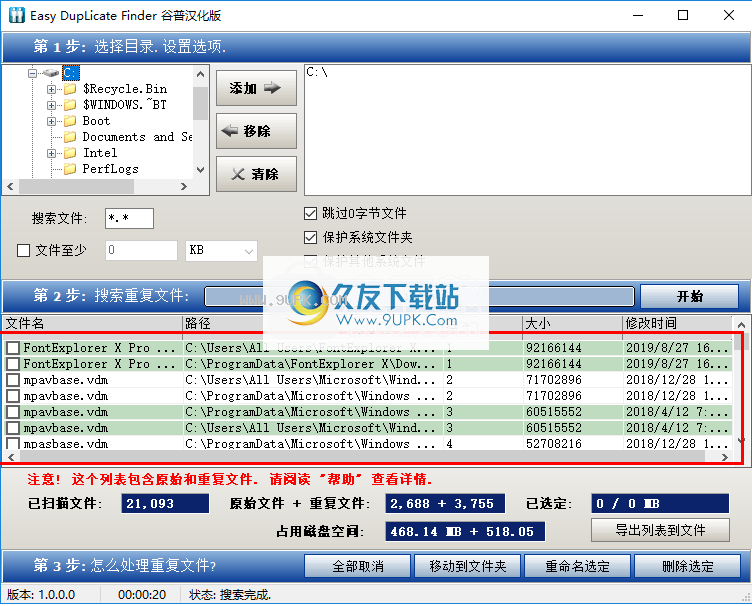Click results list horizontal scroll right arrow
The image size is (752, 606).
[725, 457]
